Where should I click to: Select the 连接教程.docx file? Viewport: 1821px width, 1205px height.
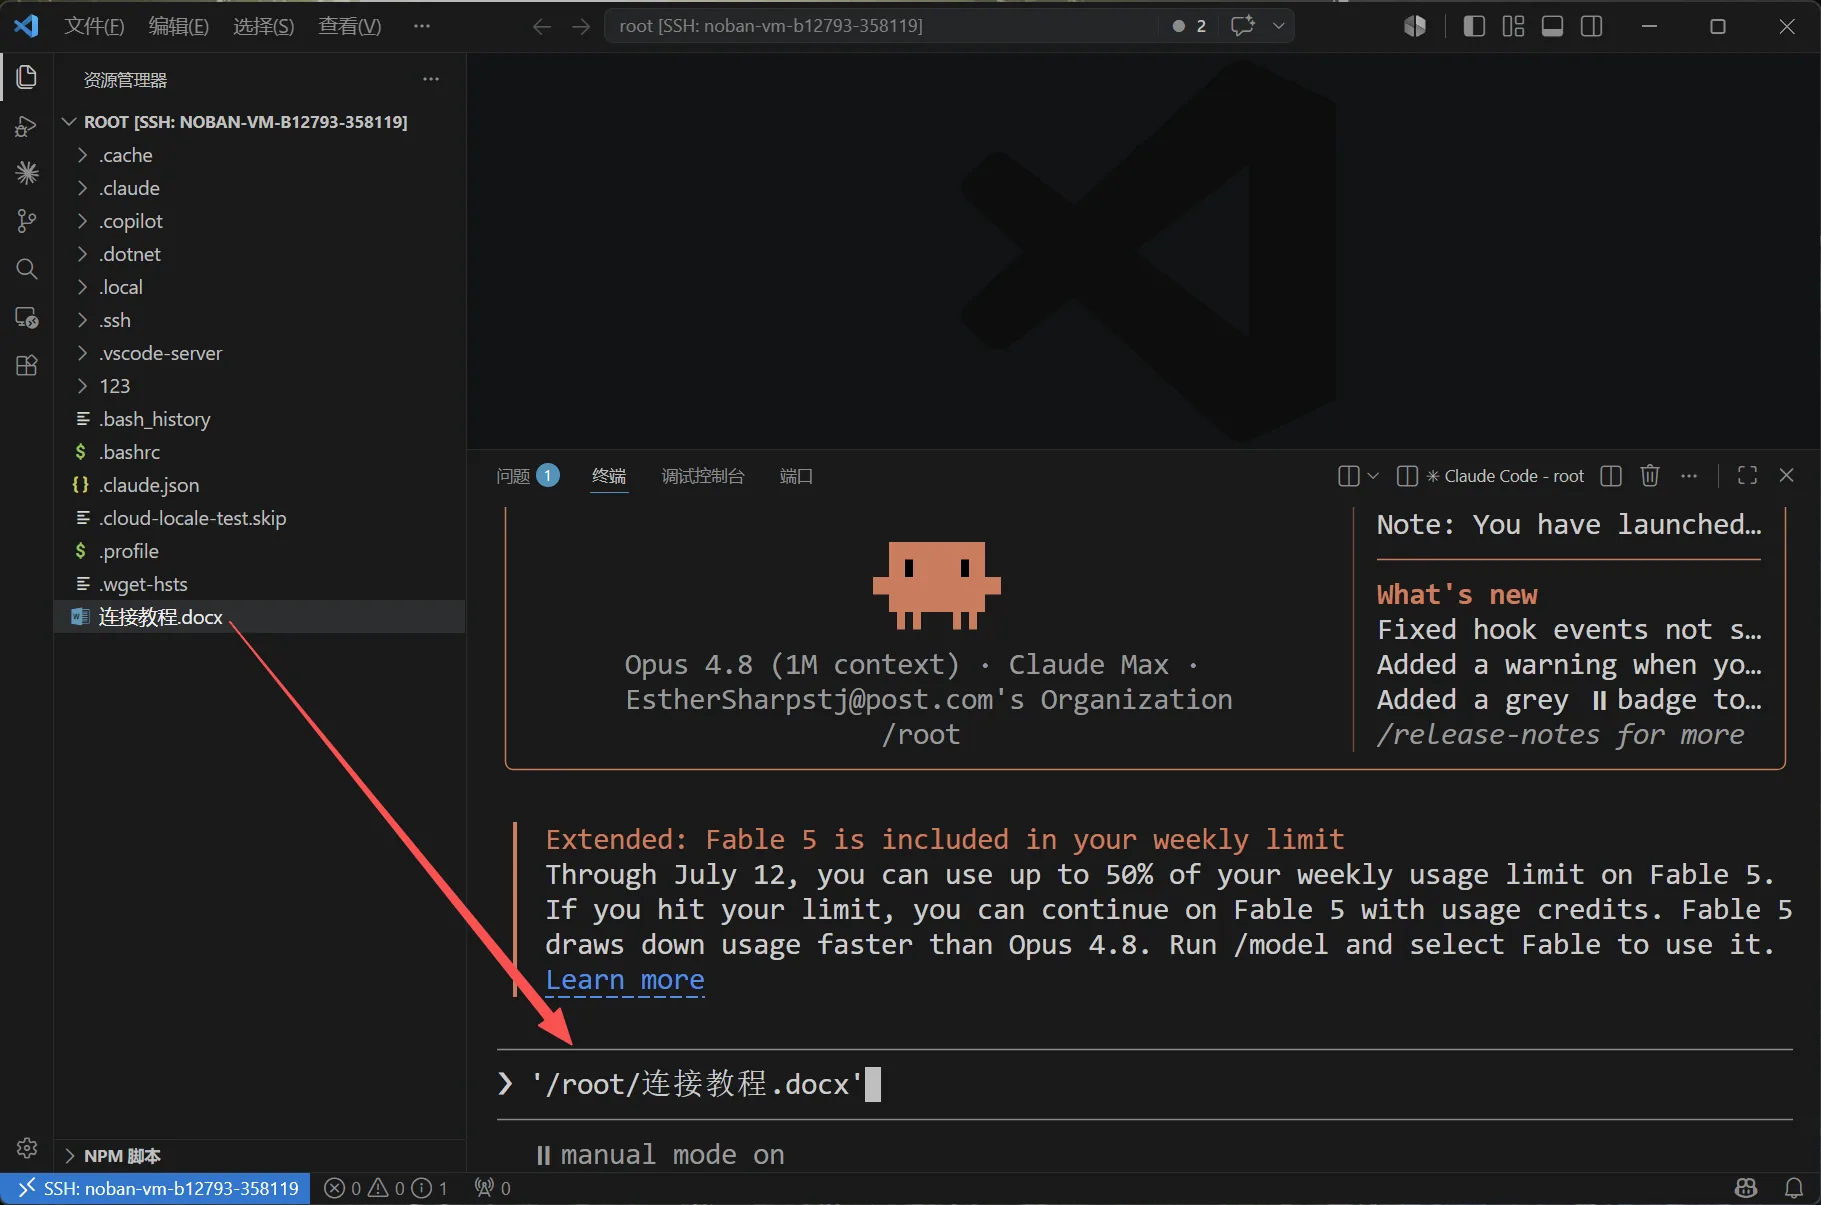coord(260,617)
